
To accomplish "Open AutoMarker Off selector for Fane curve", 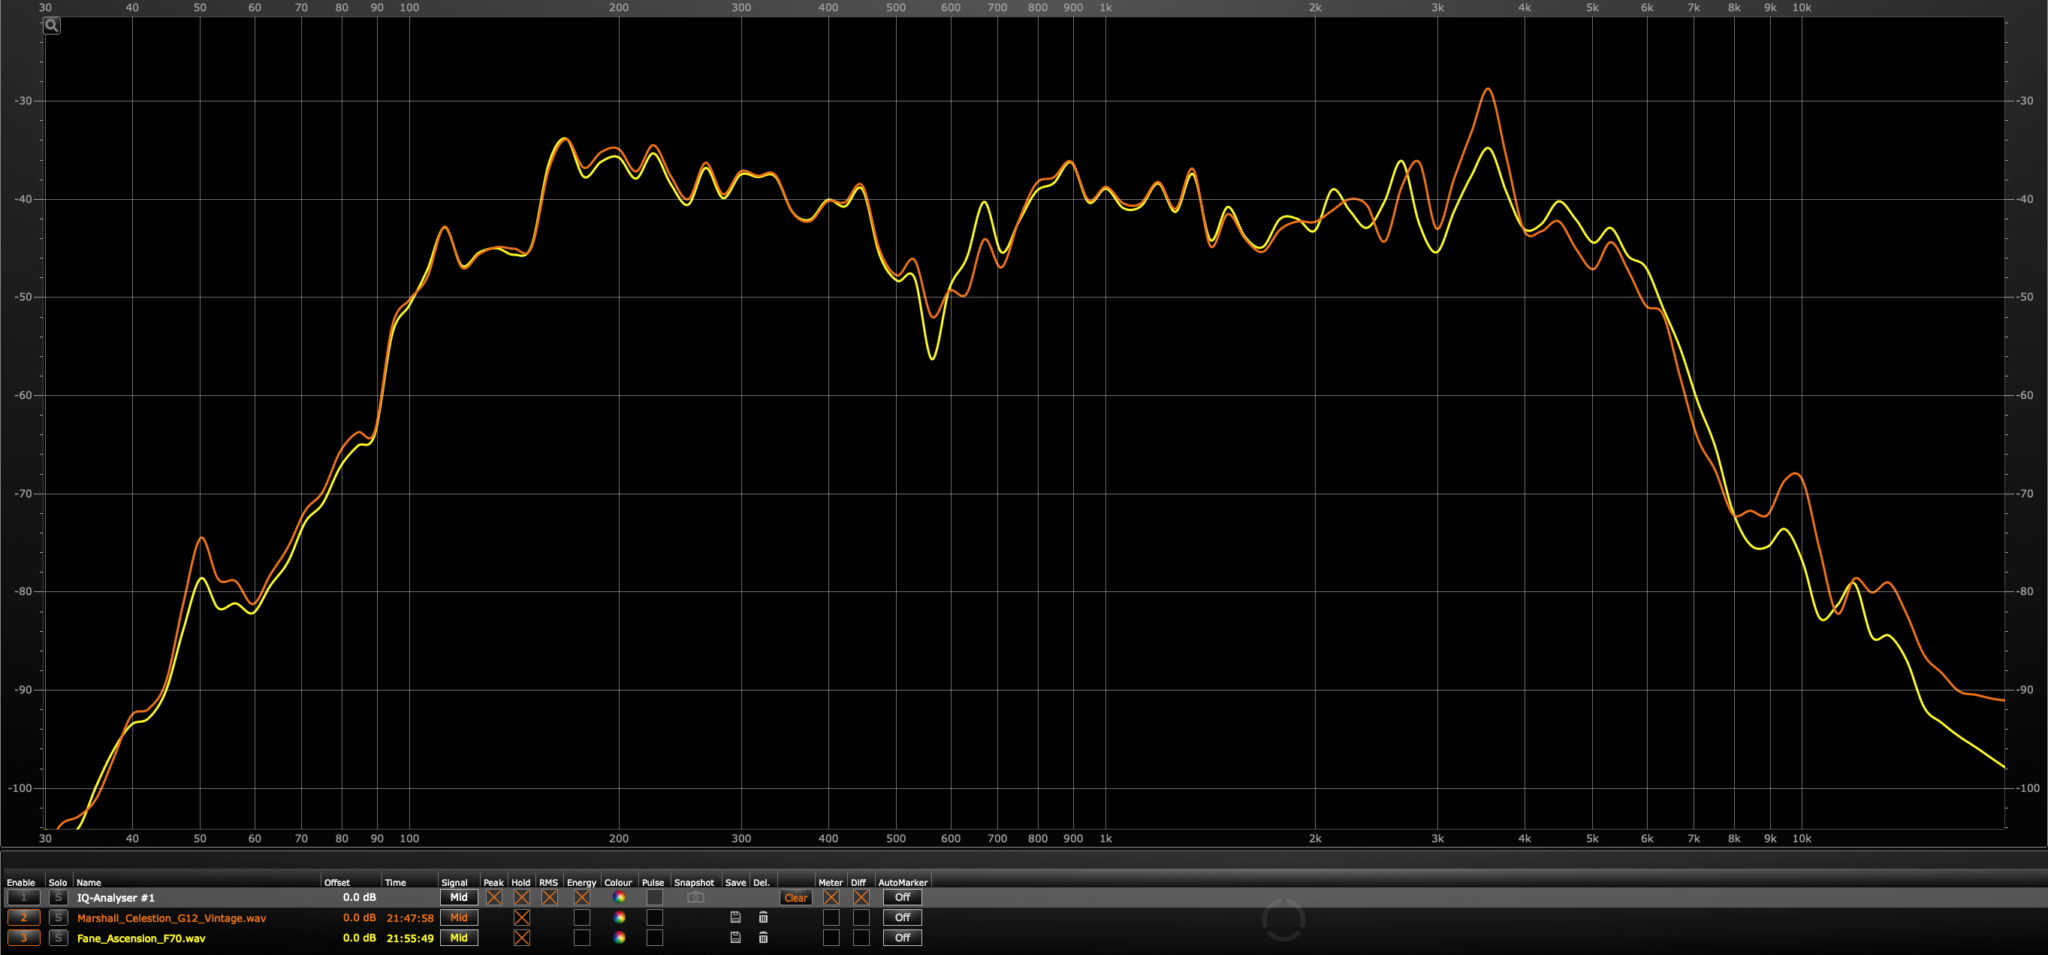I will 902,937.
